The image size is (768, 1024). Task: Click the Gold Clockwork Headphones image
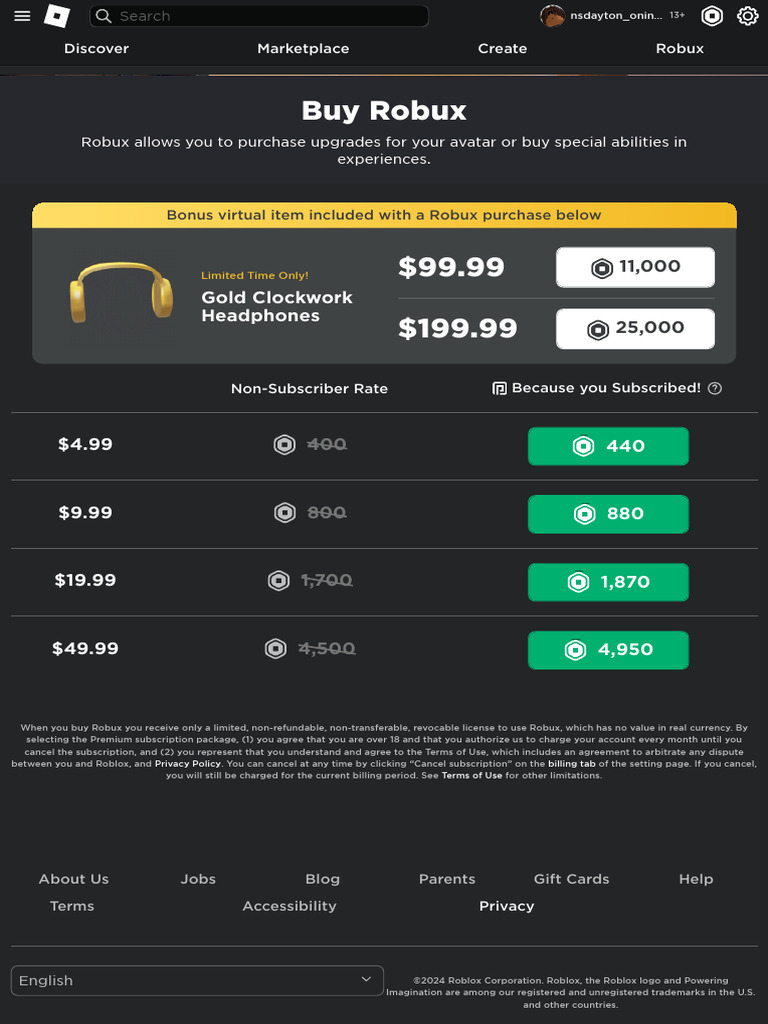click(121, 293)
